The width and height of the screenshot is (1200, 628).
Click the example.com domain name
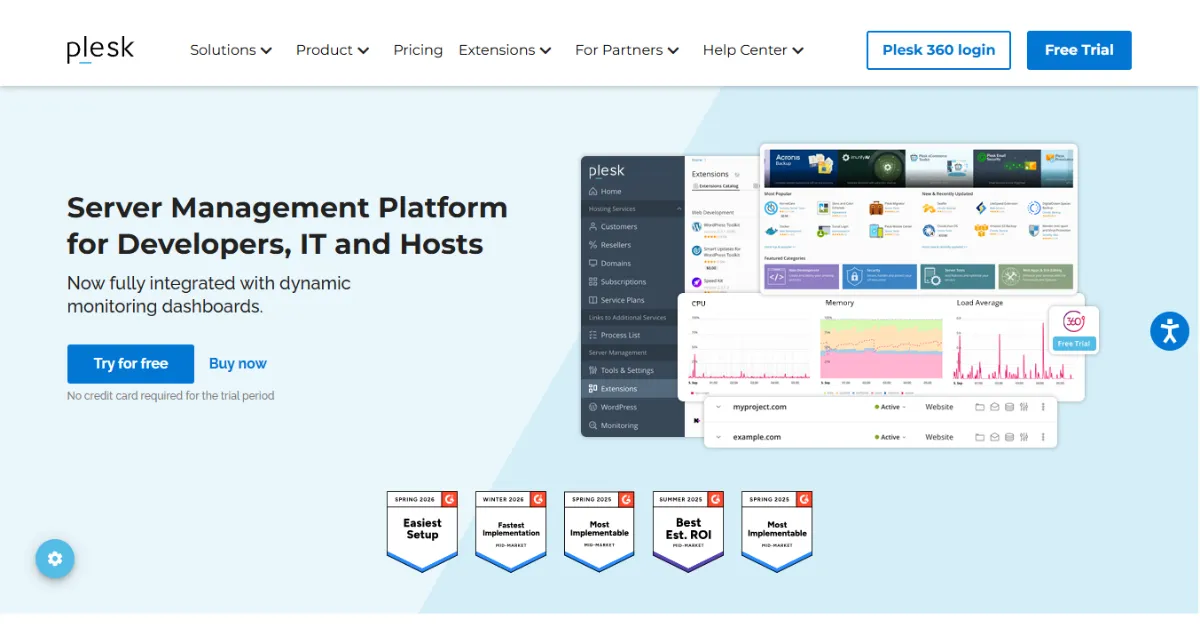[x=756, y=437]
